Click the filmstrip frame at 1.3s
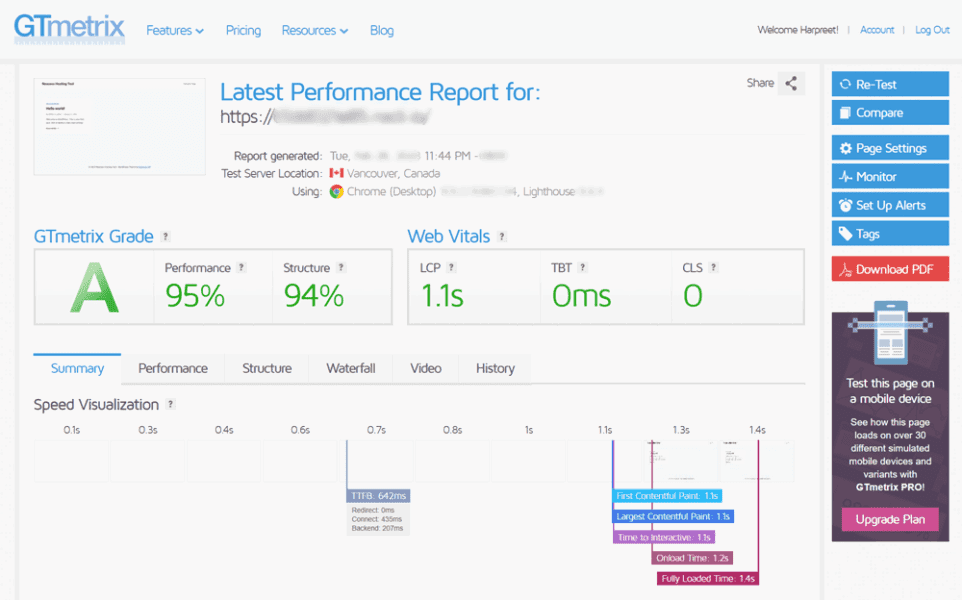The image size is (962, 600). point(681,461)
